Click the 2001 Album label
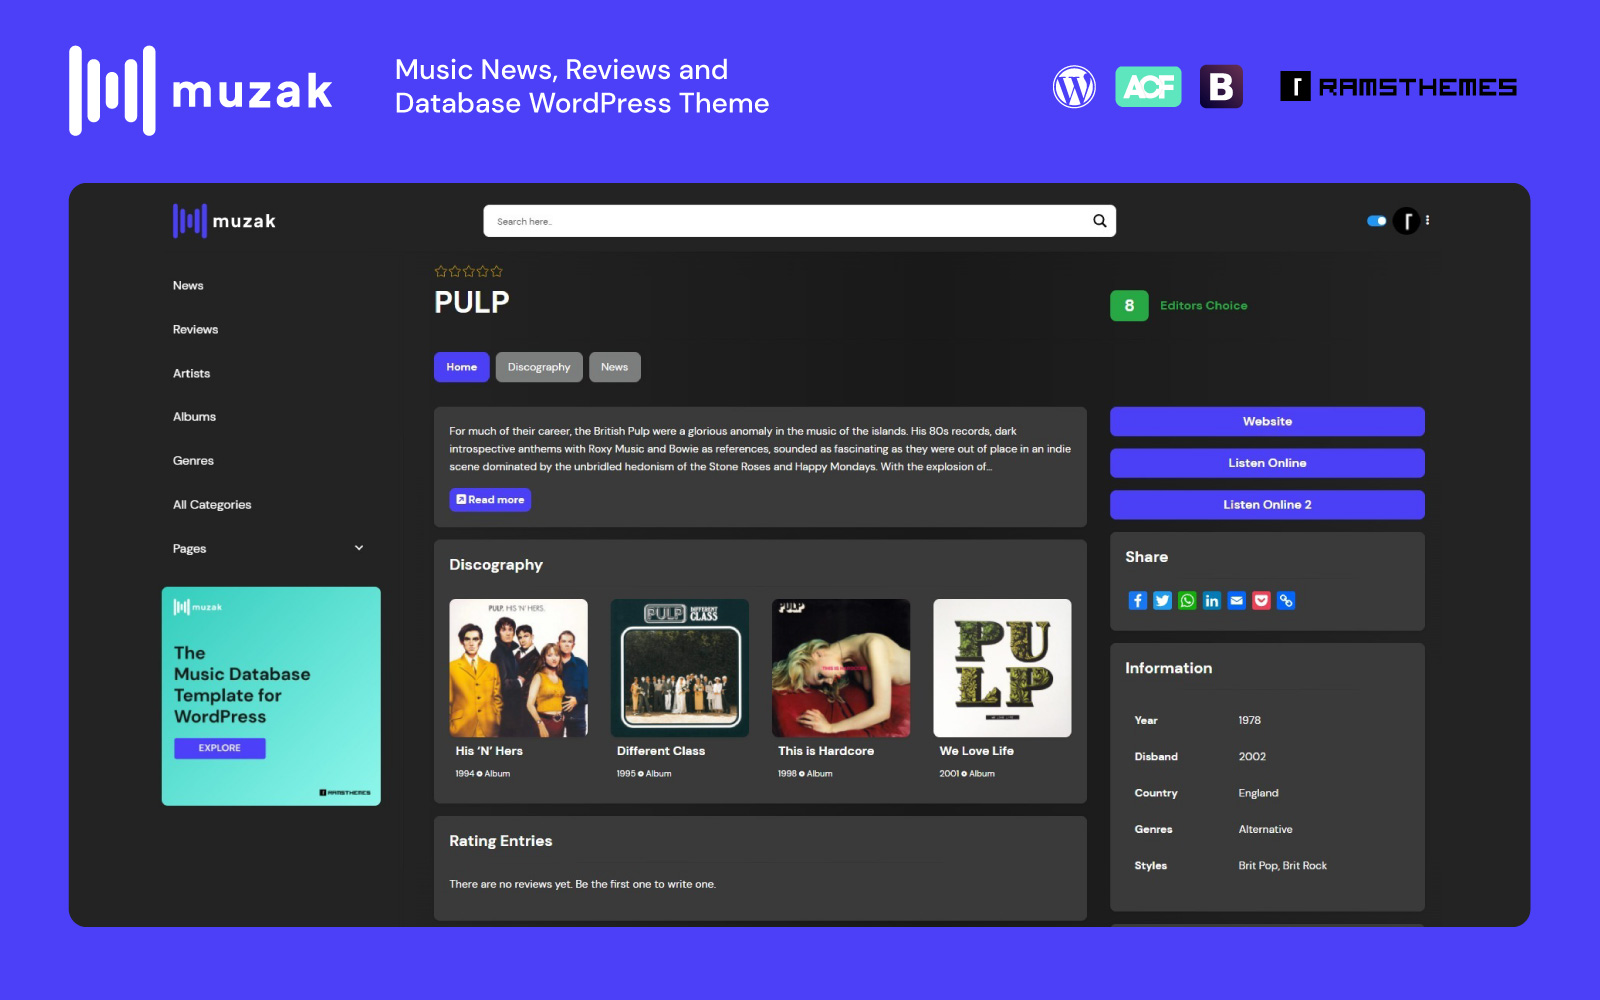Image resolution: width=1600 pixels, height=1000 pixels. [967, 774]
